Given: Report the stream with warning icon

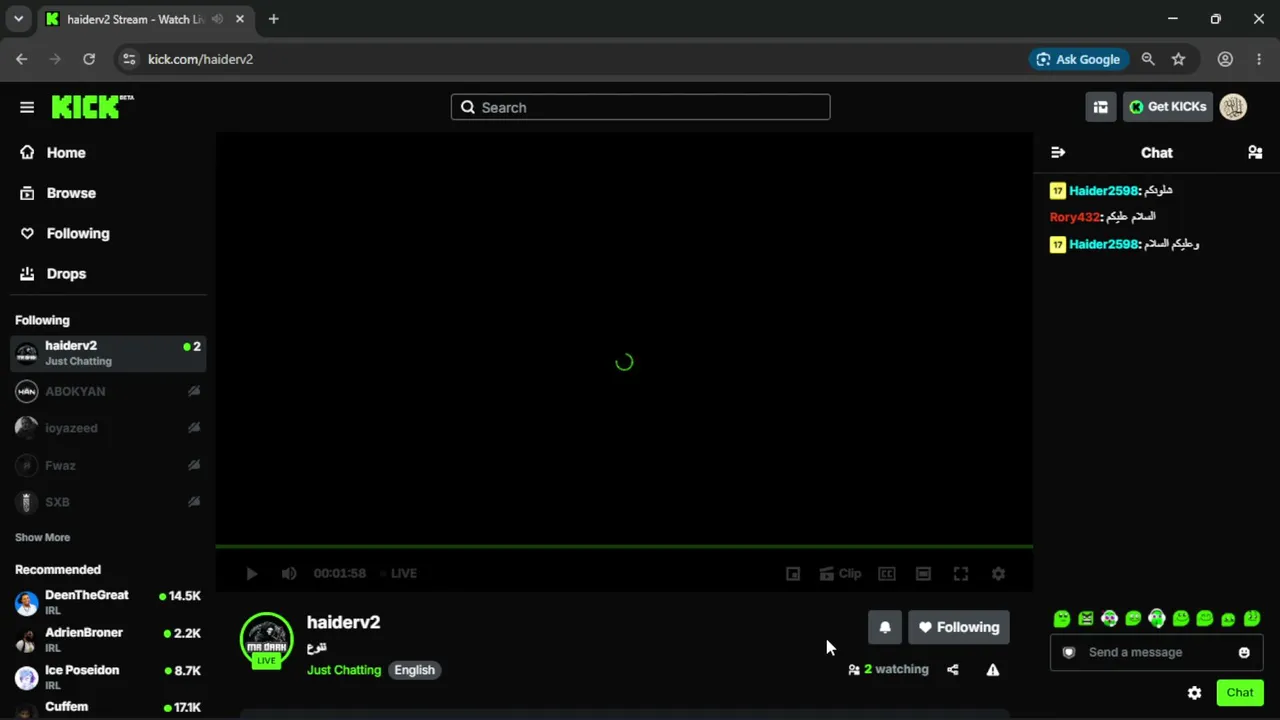Looking at the screenshot, I should point(993,670).
